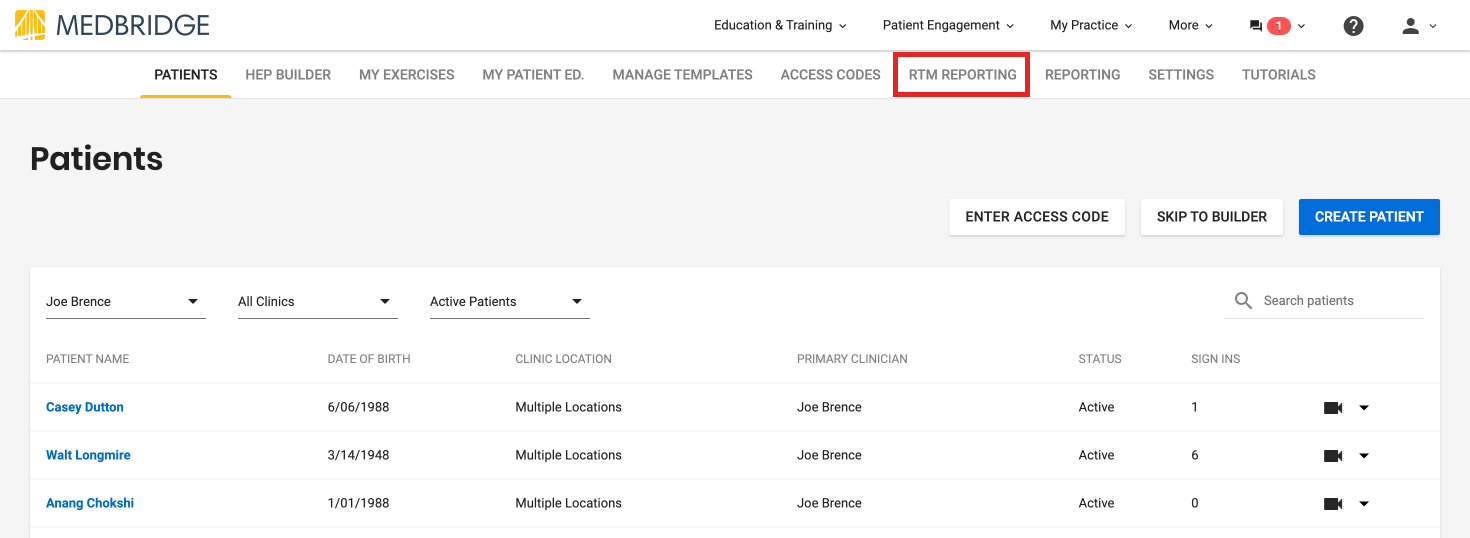Expand the Joe Brence clinician dropdown

(126, 302)
